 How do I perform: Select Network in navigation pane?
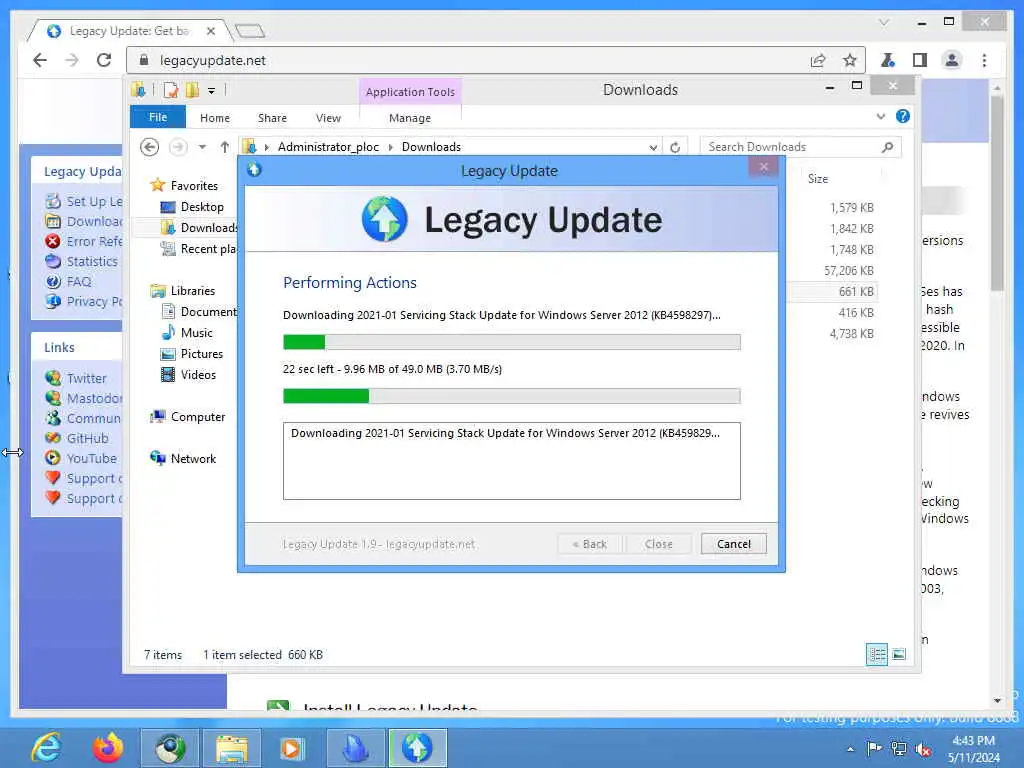pyautogui.click(x=183, y=458)
